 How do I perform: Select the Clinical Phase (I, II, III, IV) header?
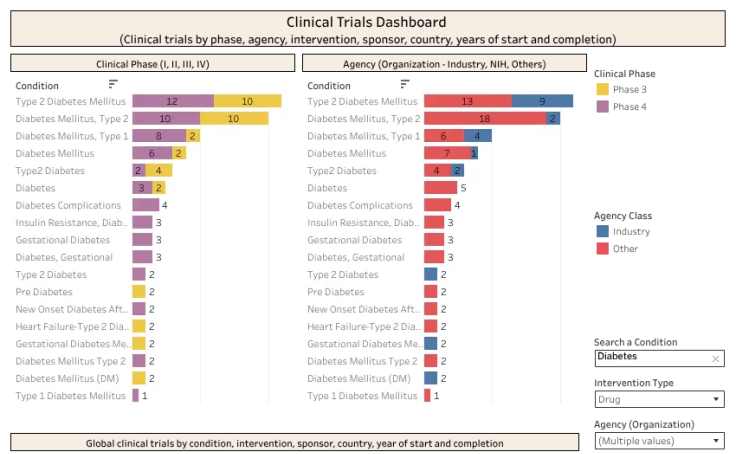point(153,63)
